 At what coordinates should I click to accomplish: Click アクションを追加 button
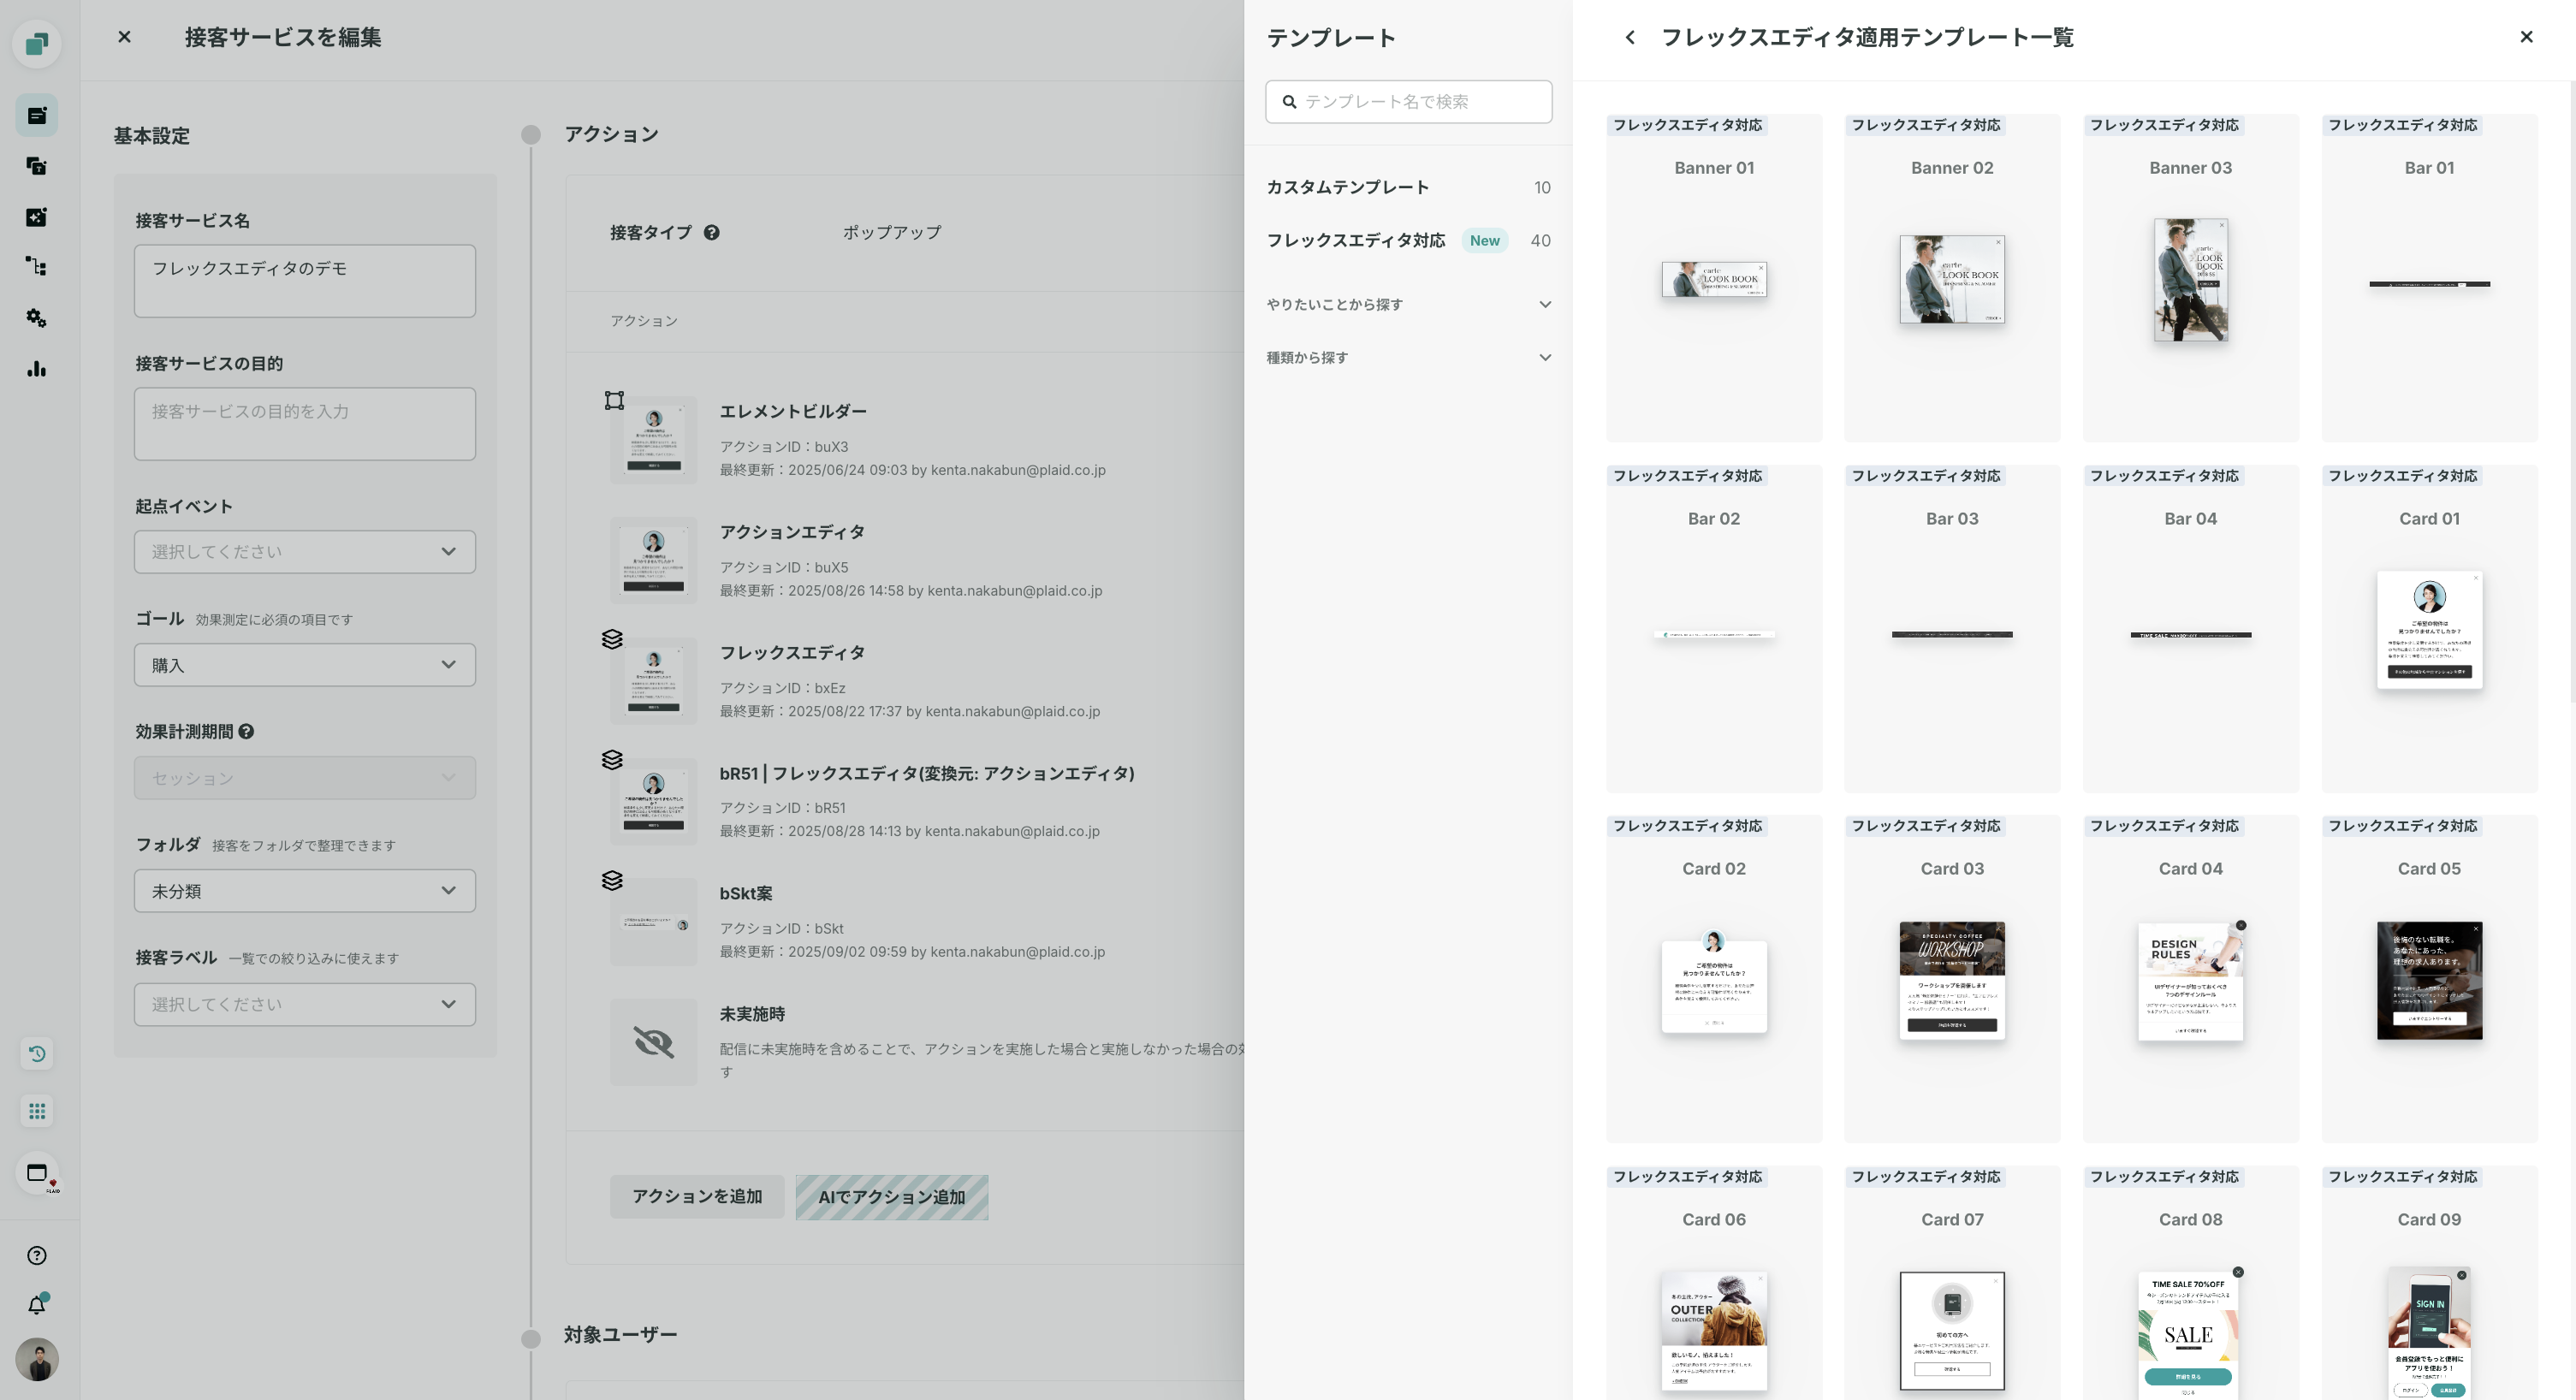(697, 1196)
